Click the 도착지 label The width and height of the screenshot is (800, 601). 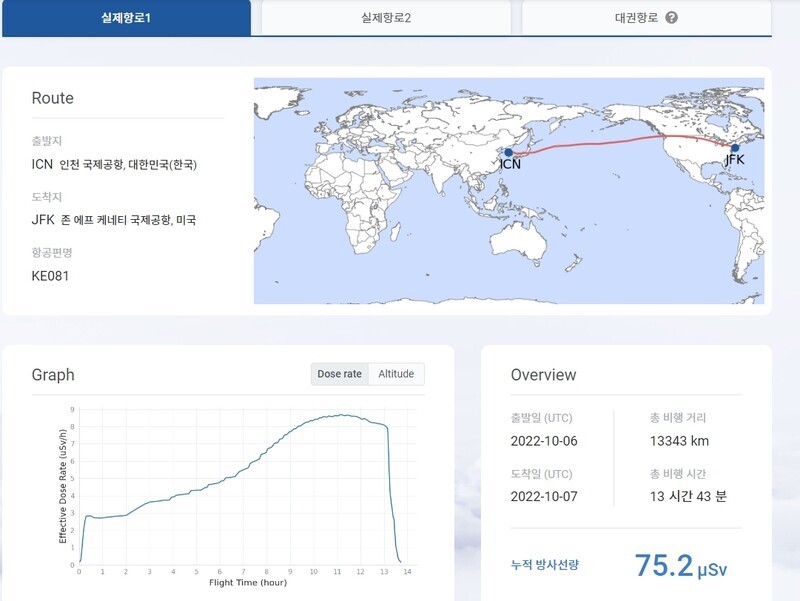(46, 197)
